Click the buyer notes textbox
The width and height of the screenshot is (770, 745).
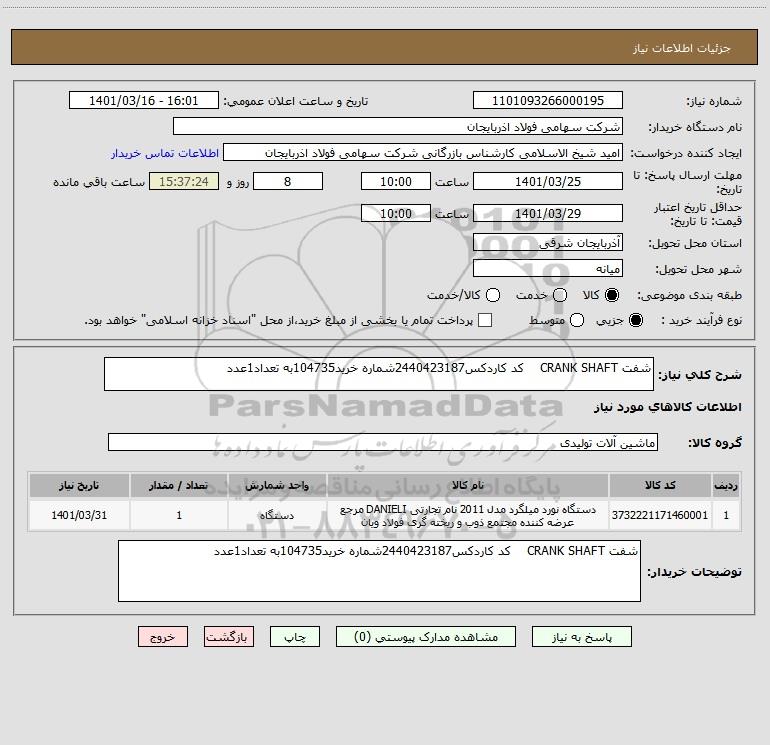coord(379,571)
